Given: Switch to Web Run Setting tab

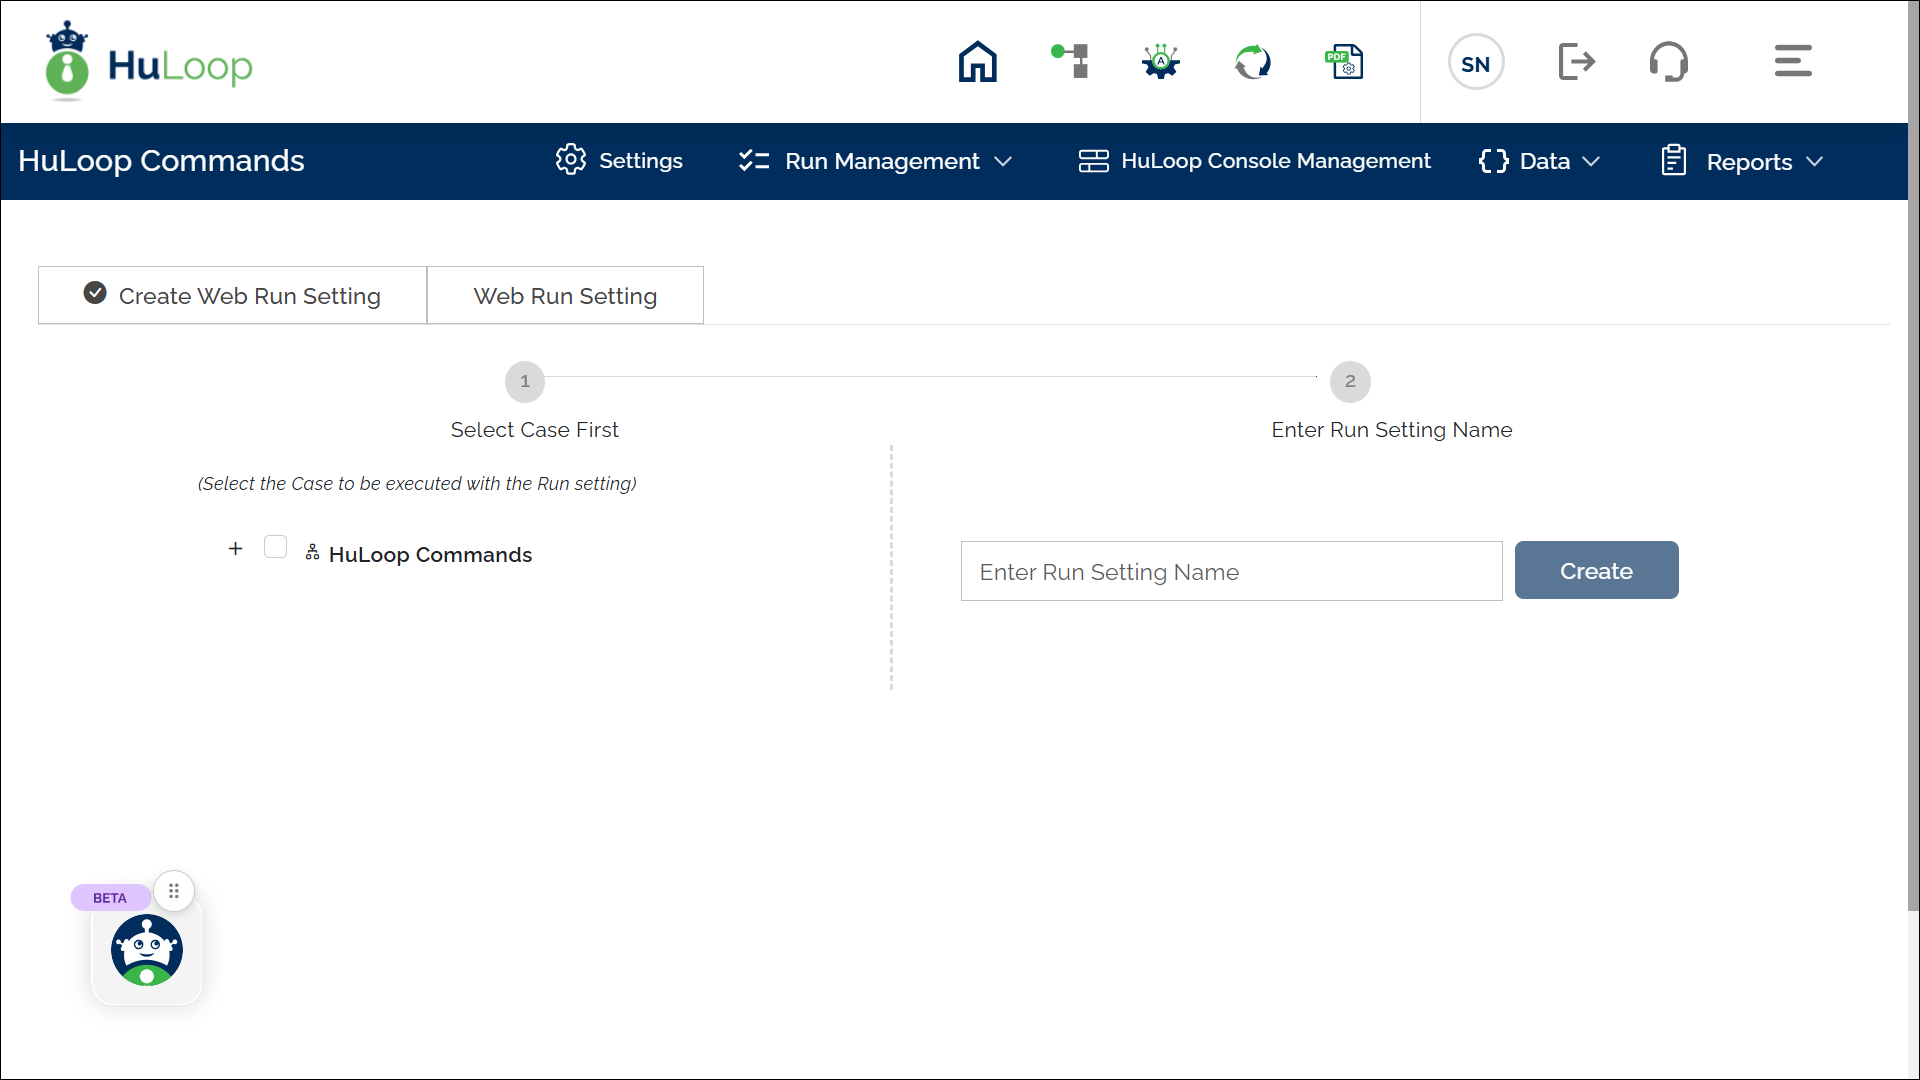Looking at the screenshot, I should coord(565,296).
